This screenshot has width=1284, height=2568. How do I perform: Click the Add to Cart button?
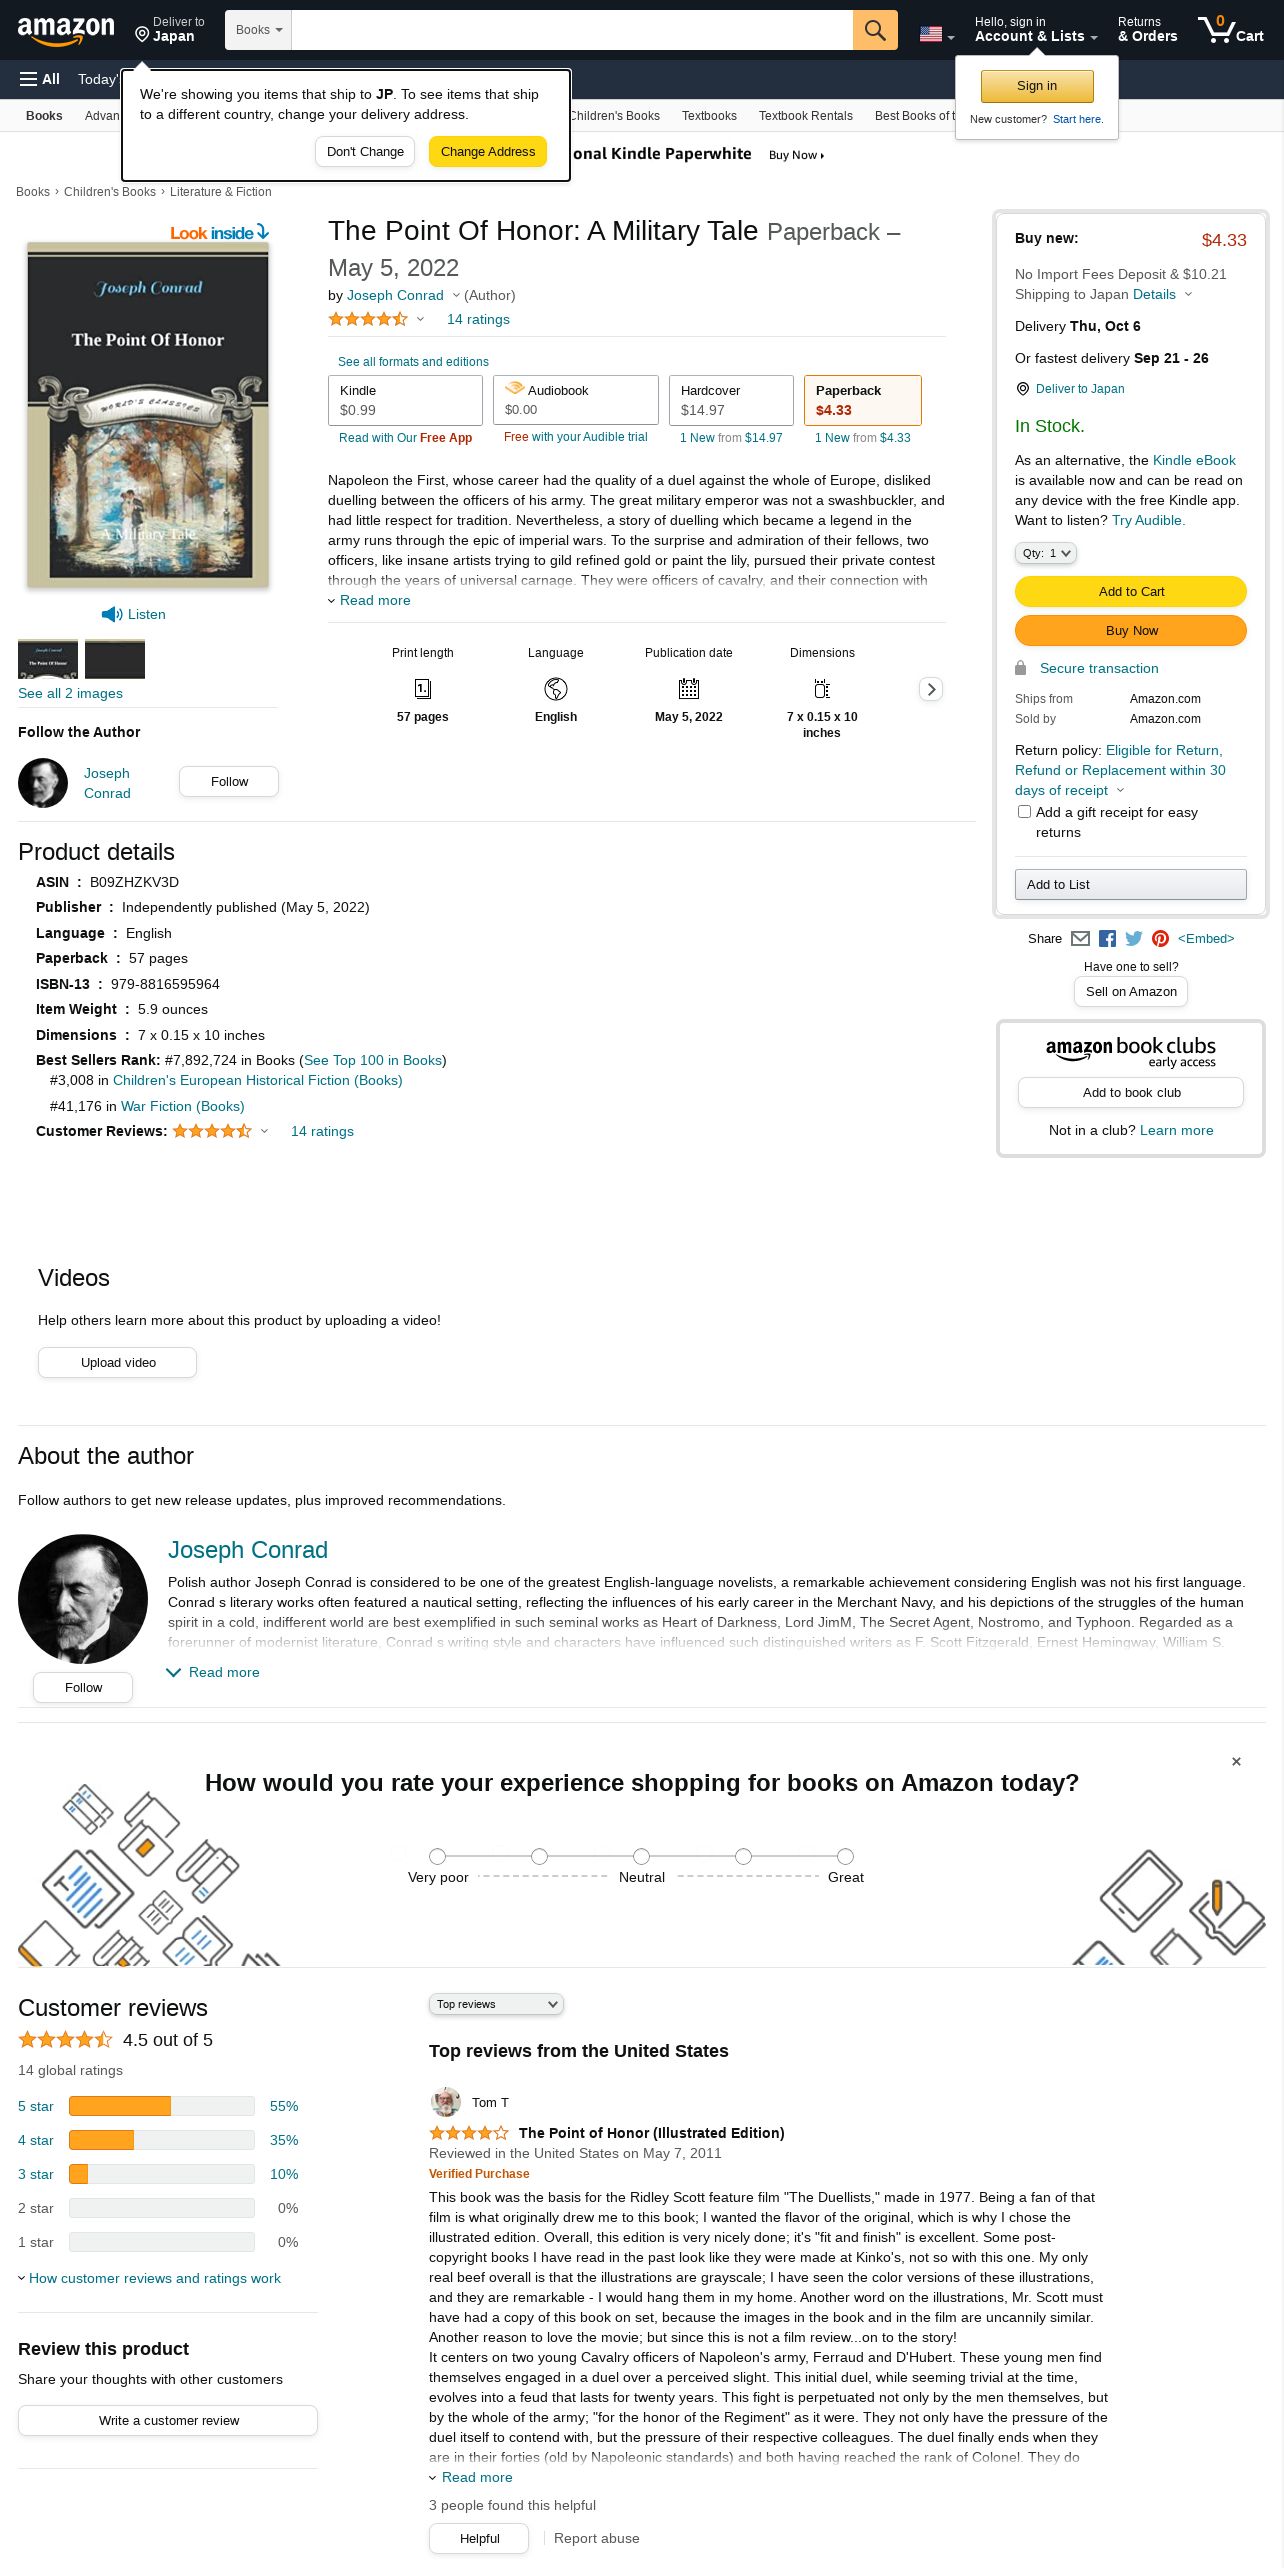click(1131, 591)
